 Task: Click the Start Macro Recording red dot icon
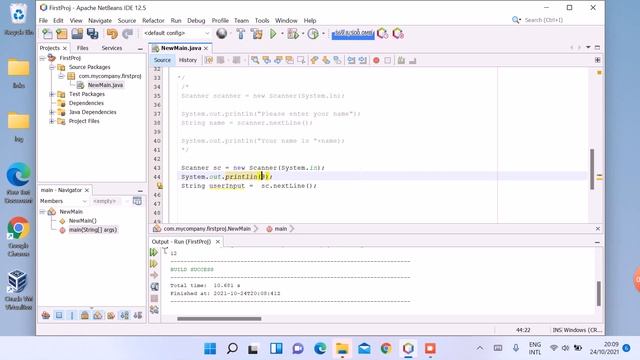[x=376, y=60]
